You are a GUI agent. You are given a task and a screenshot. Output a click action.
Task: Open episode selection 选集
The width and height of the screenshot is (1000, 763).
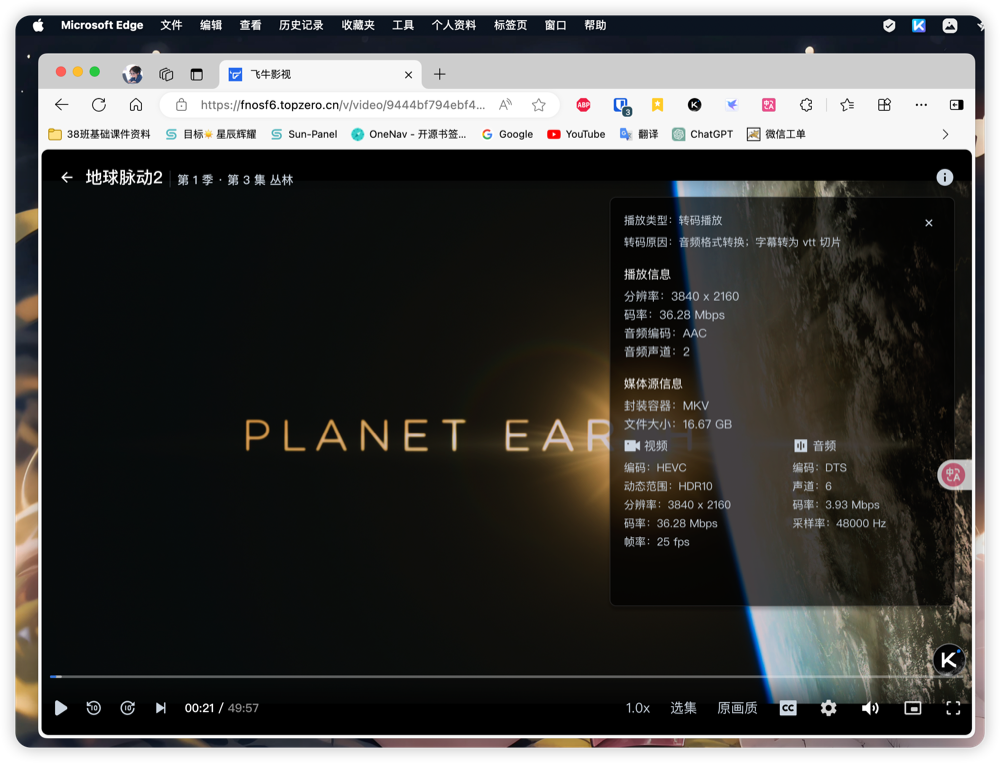coord(683,708)
